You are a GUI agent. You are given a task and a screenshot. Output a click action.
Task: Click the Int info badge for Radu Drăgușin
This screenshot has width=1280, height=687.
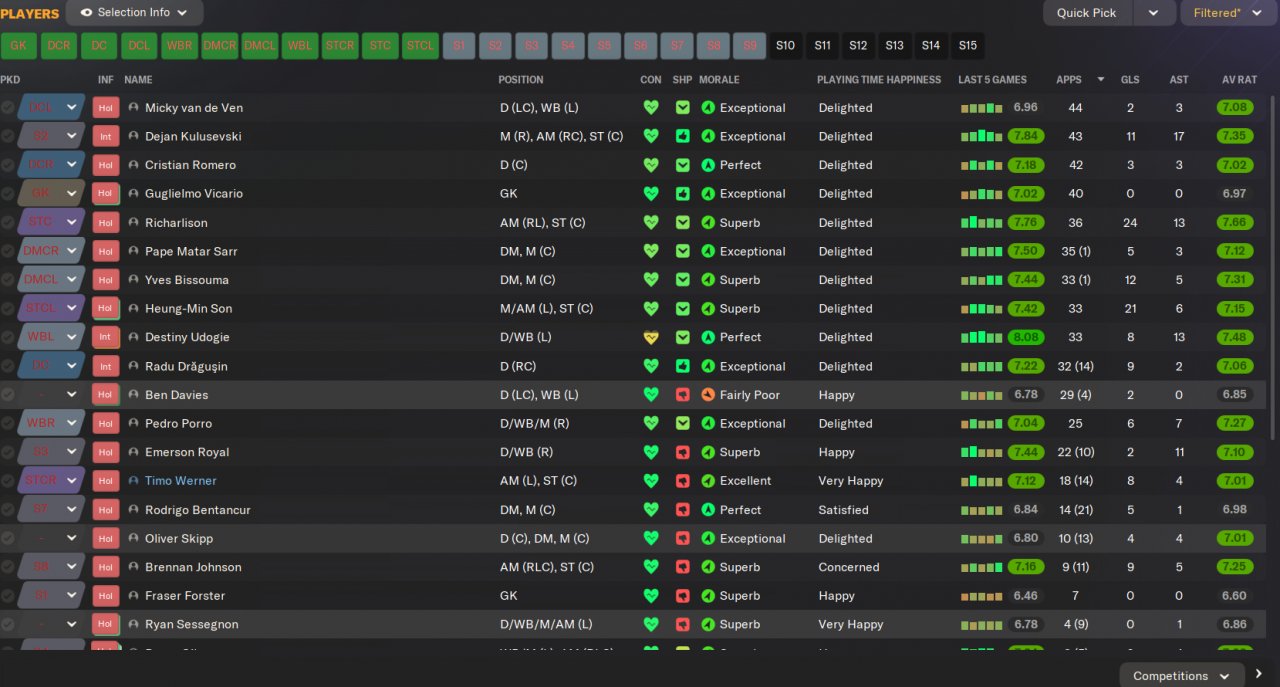click(105, 366)
